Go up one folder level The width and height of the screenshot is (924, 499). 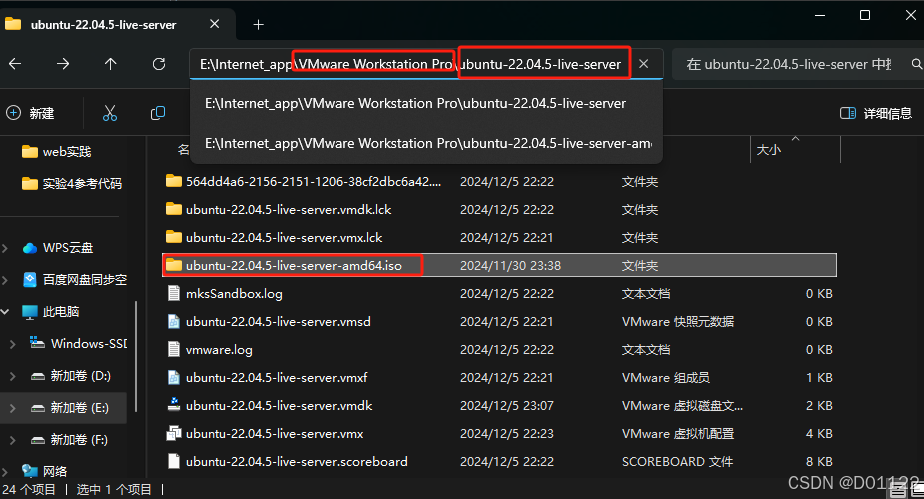coord(110,64)
